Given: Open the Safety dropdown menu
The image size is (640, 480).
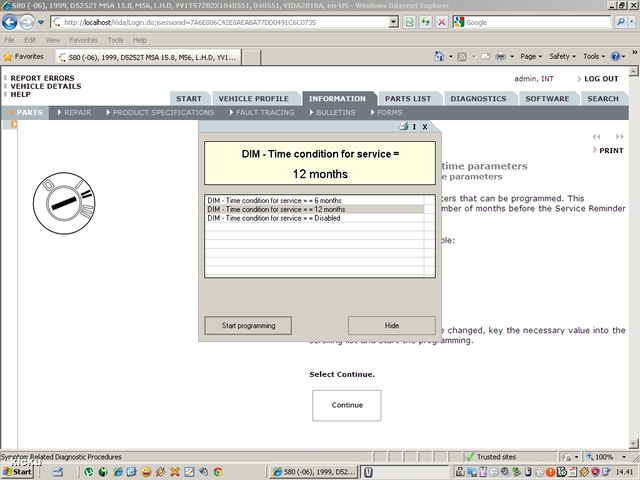Looking at the screenshot, I should click(x=562, y=57).
